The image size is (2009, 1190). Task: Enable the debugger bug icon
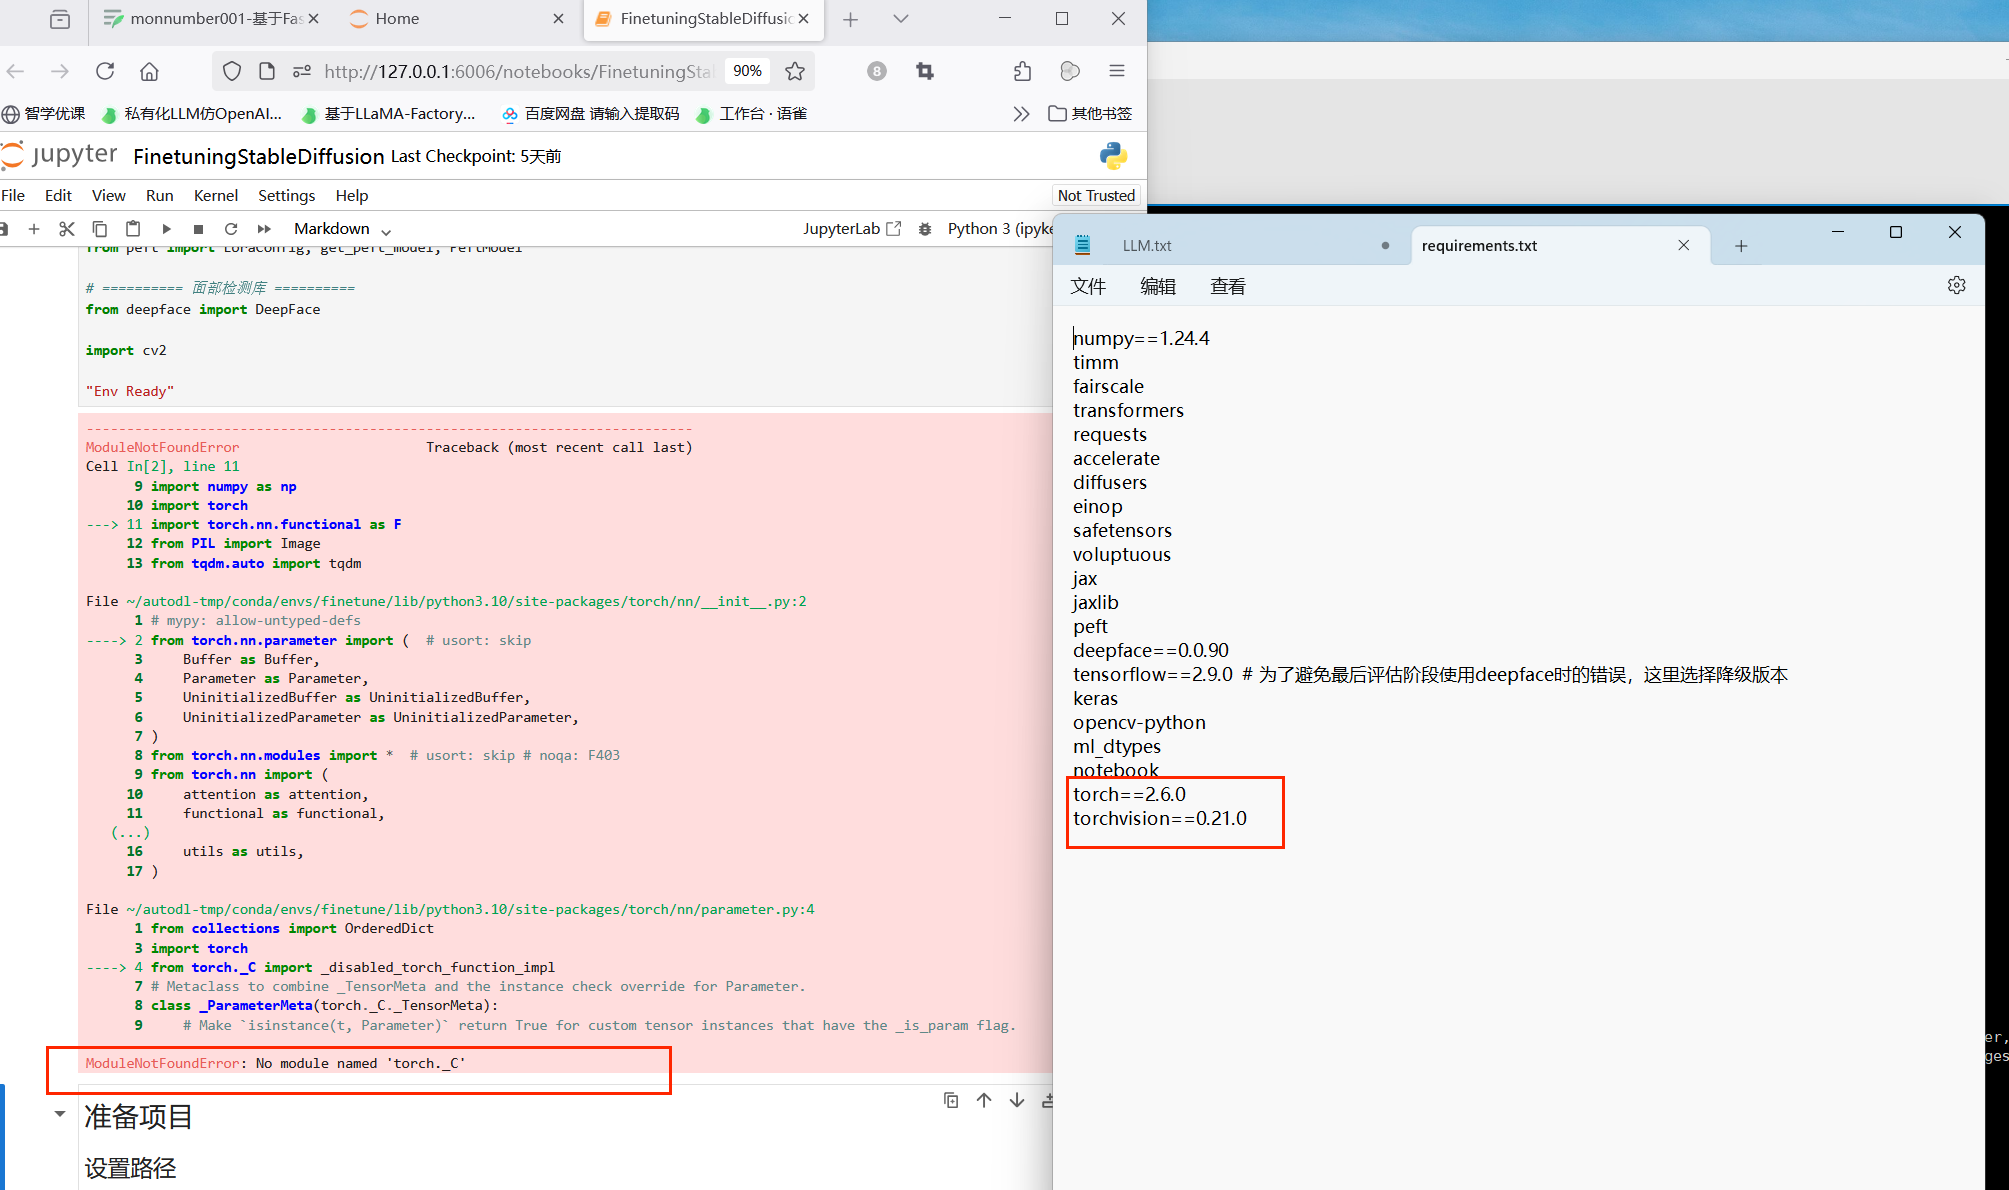point(925,229)
